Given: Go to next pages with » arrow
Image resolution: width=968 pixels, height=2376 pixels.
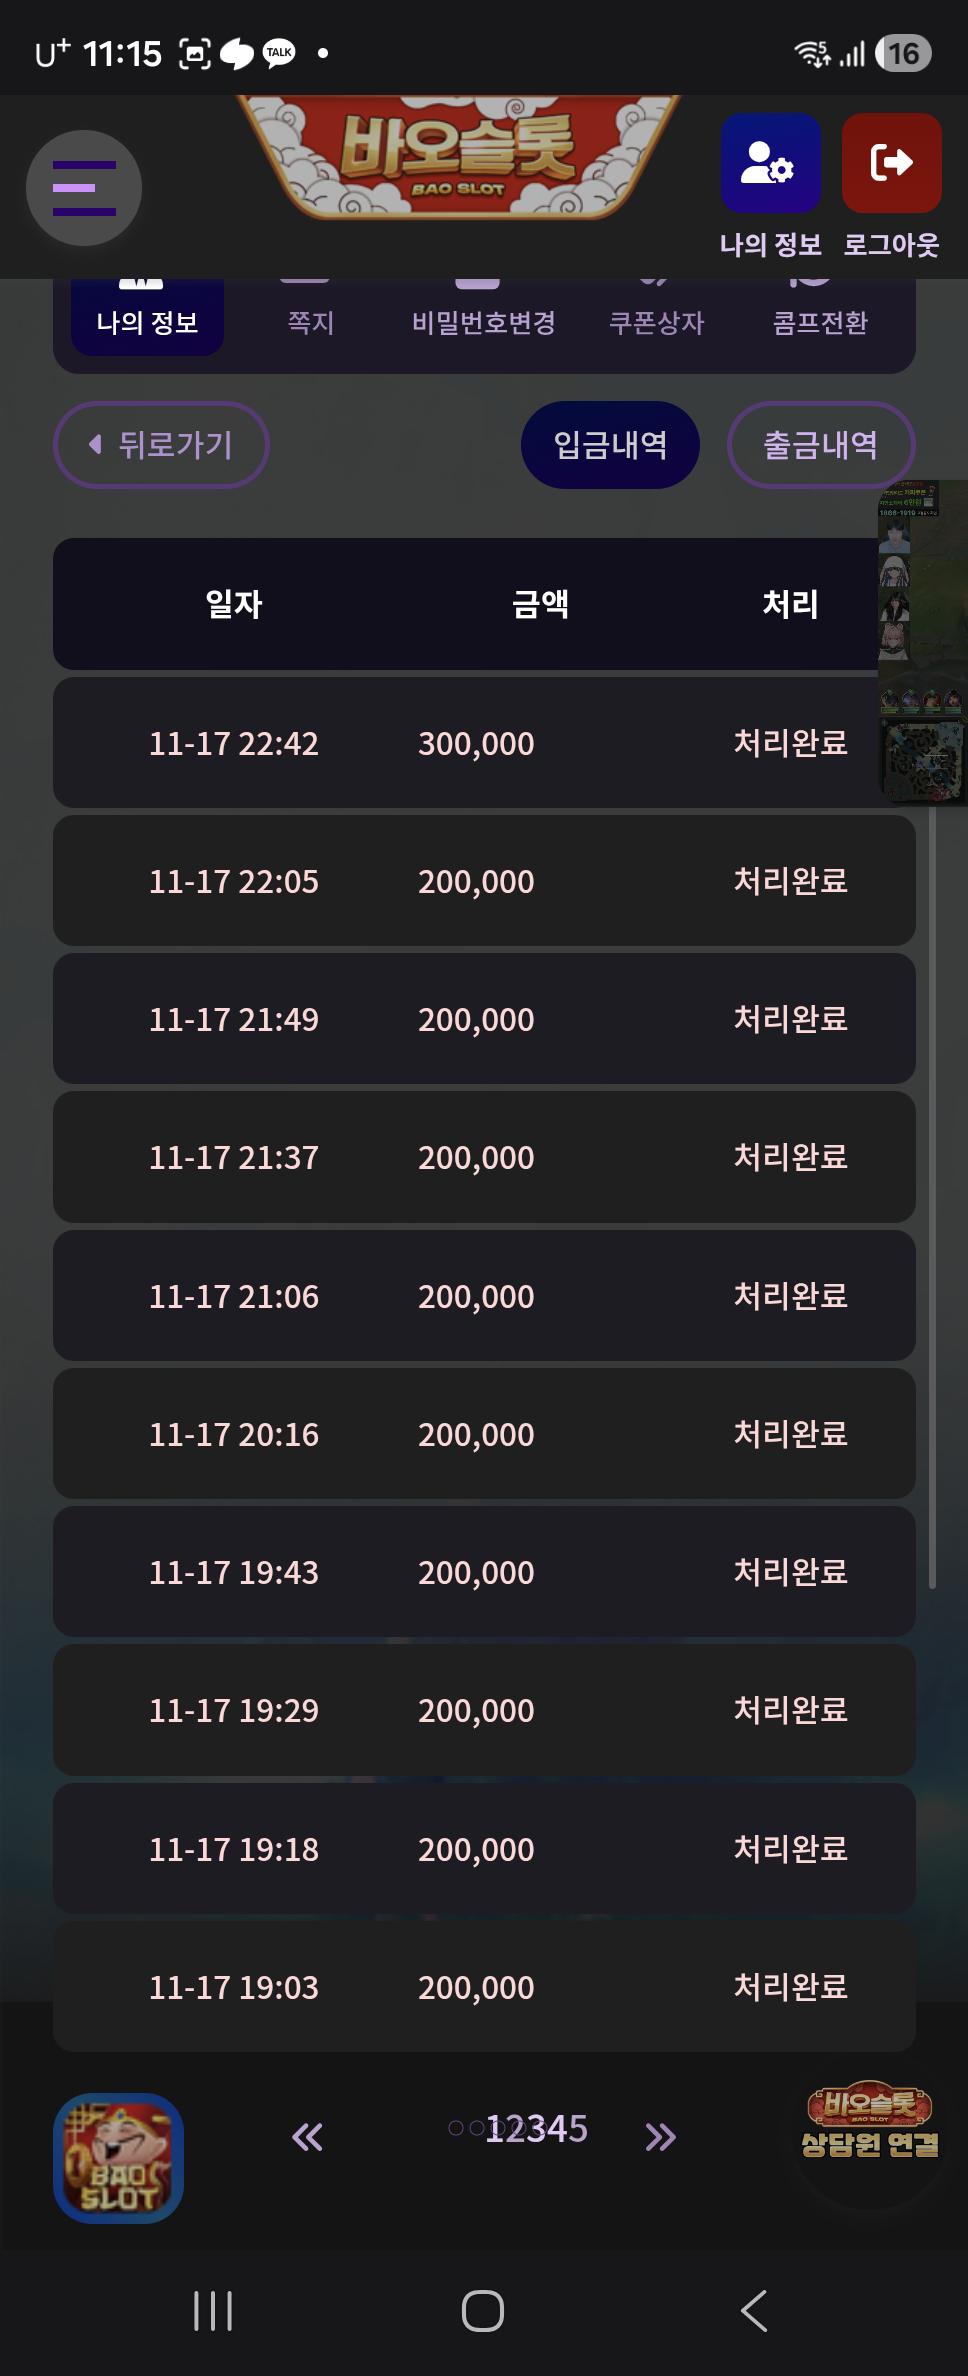Looking at the screenshot, I should tap(660, 2137).
